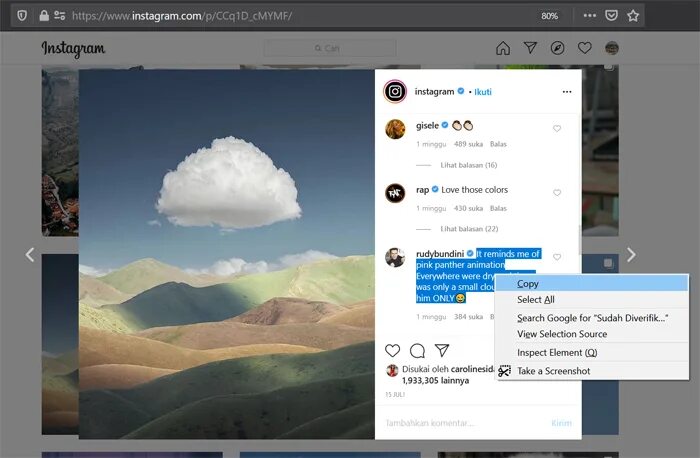Choose Inspect Element (Q)

(592, 353)
